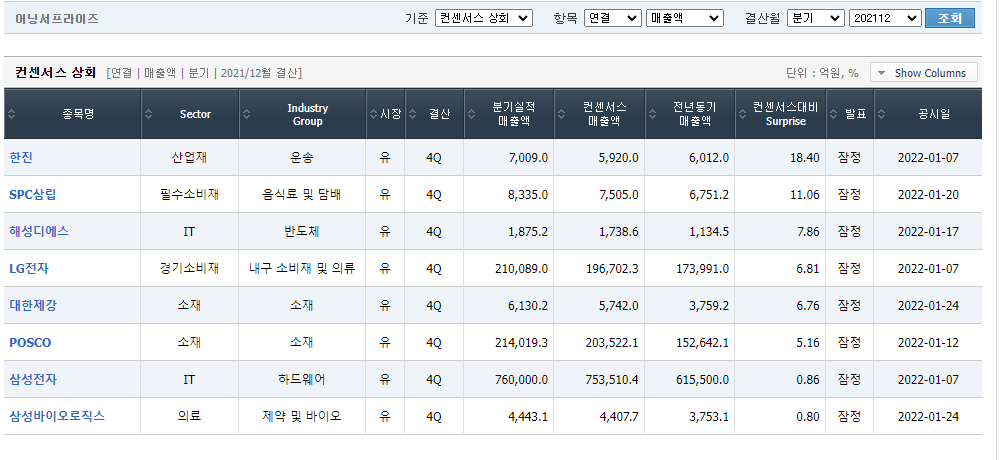The width and height of the screenshot is (1000, 460).
Task: Open the LG전자 stock link
Action: (29, 269)
